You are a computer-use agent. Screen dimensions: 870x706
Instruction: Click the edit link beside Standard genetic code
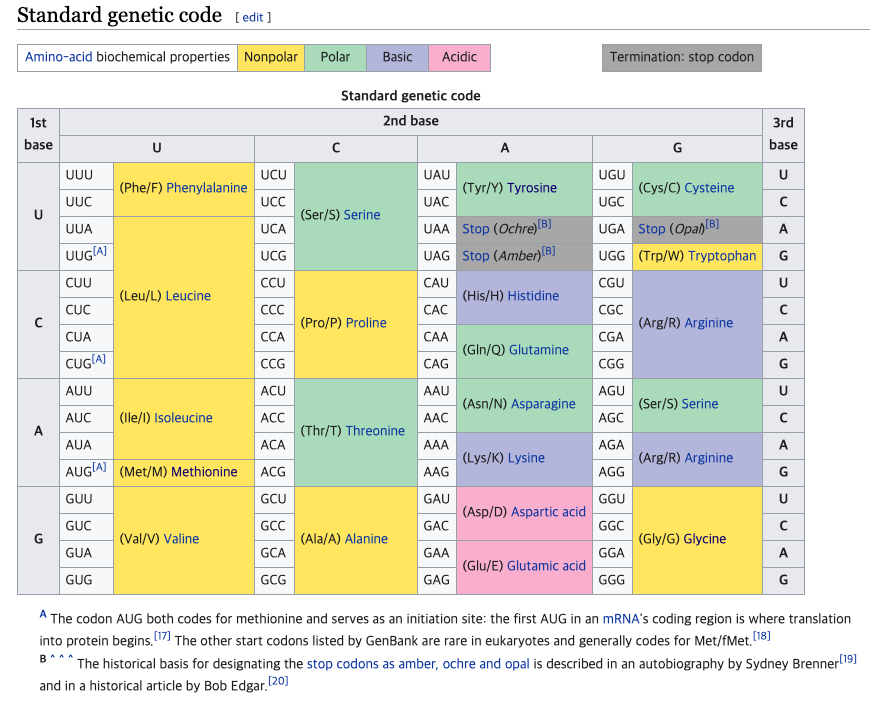pos(253,17)
